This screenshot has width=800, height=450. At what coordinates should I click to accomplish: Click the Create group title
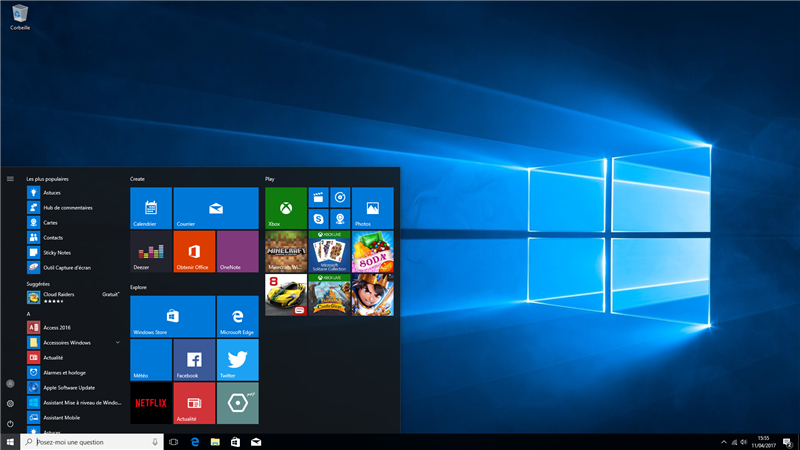click(x=137, y=179)
